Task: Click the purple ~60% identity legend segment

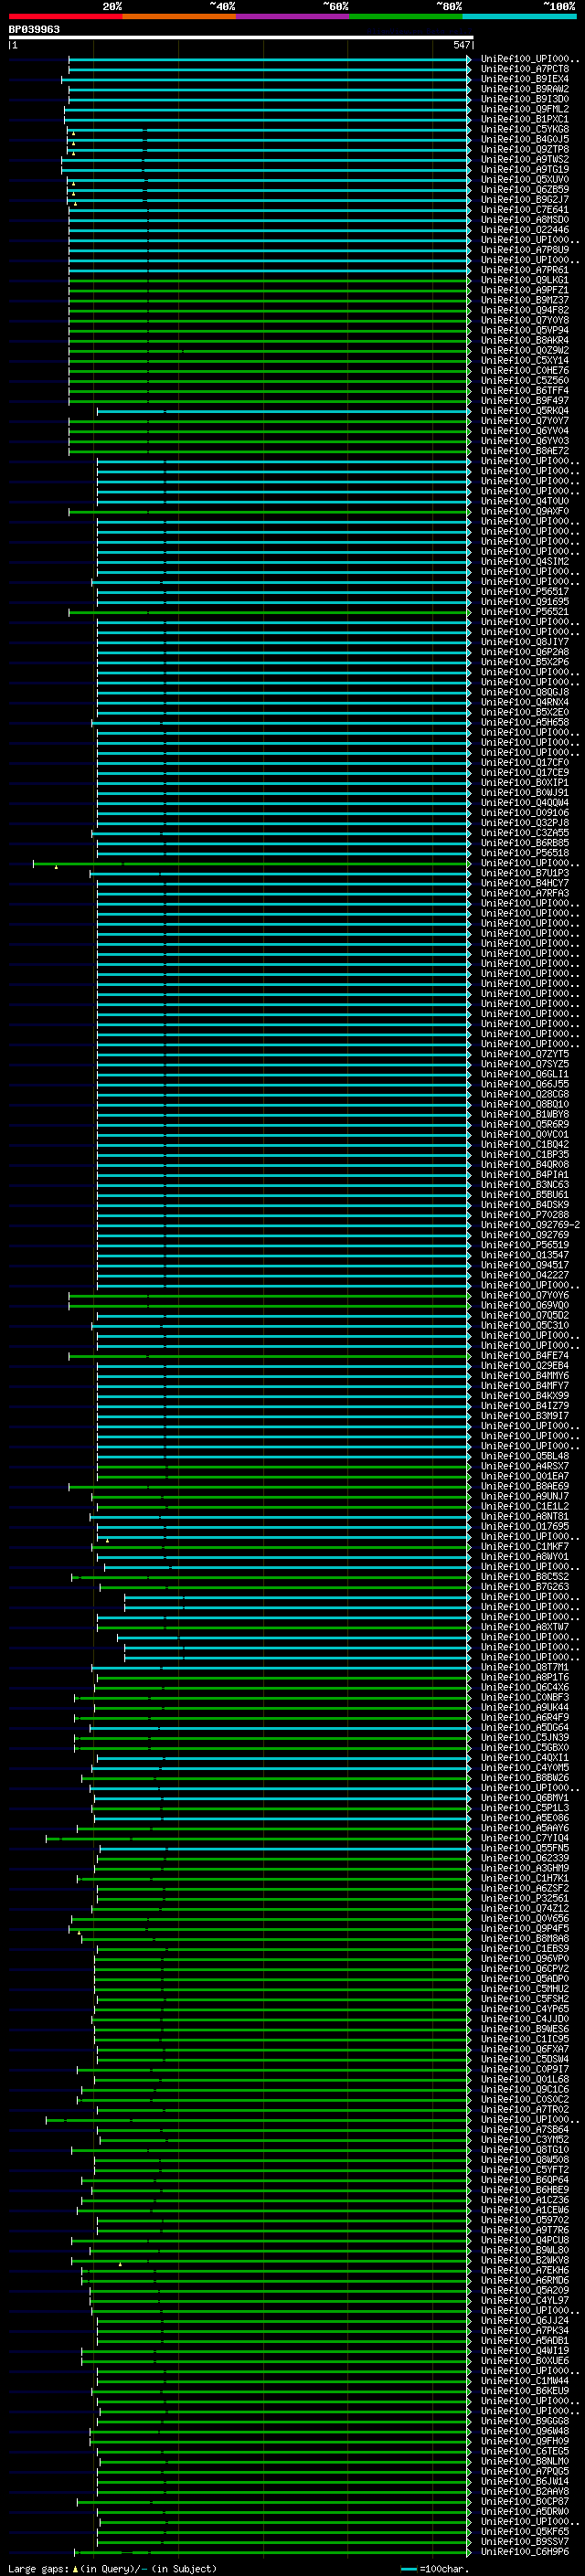Action: pyautogui.click(x=293, y=16)
